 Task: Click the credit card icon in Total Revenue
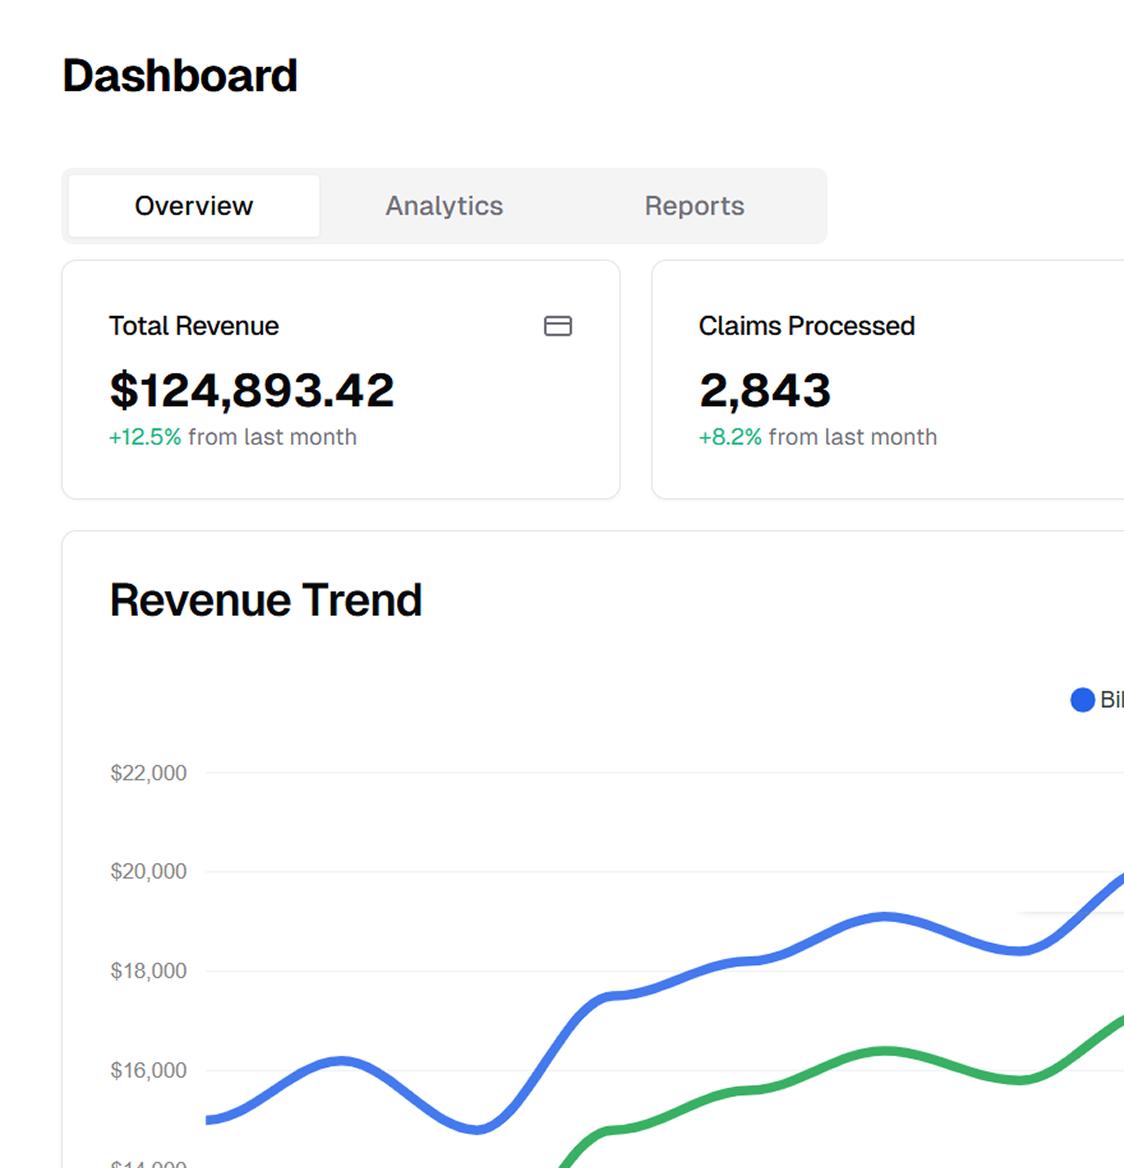[557, 326]
